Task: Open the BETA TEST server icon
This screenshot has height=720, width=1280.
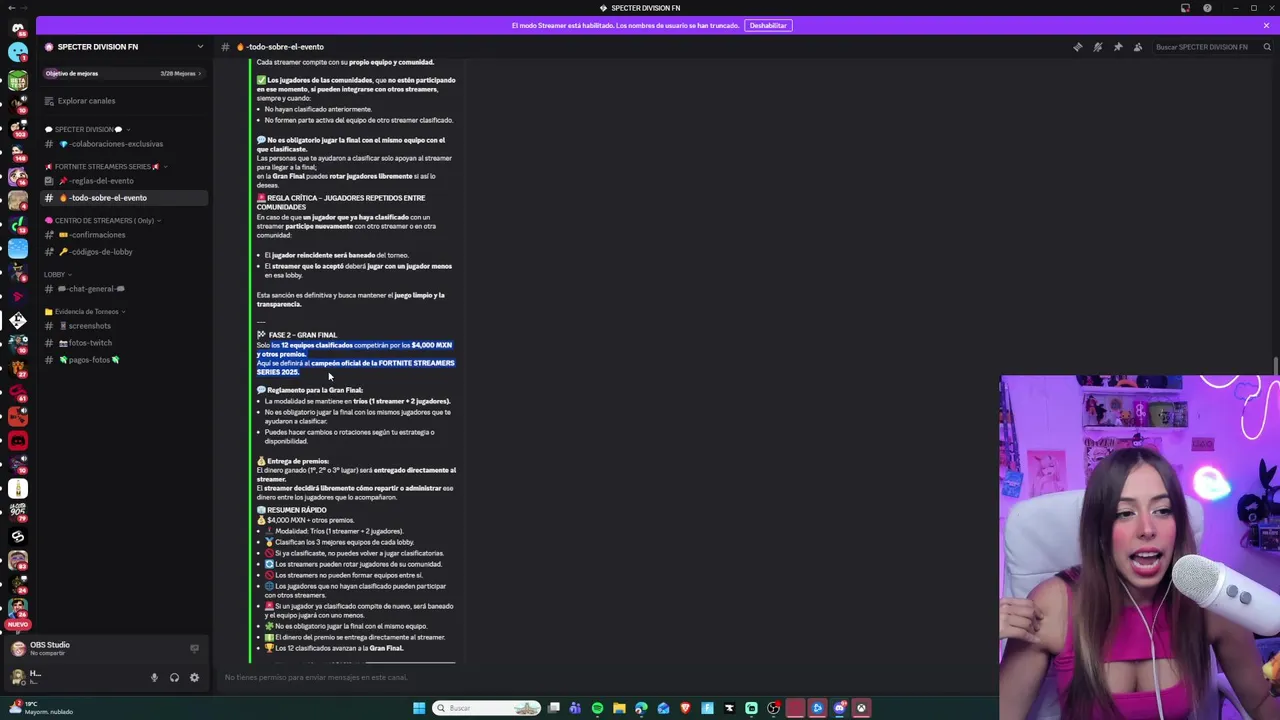Action: [x=18, y=80]
